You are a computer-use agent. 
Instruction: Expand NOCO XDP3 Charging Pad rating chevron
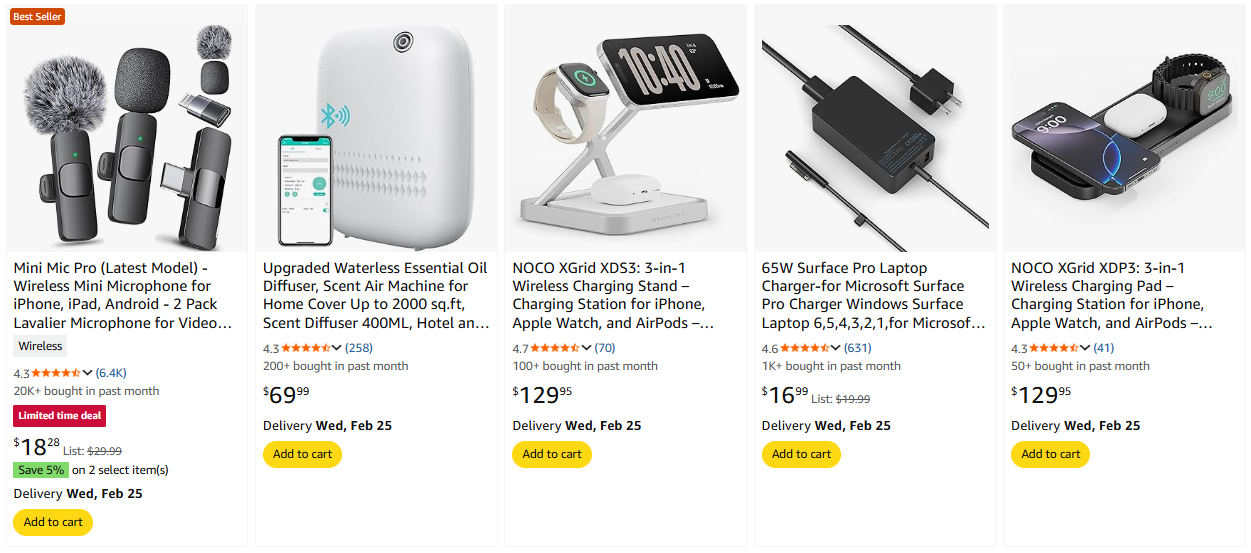click(1086, 348)
